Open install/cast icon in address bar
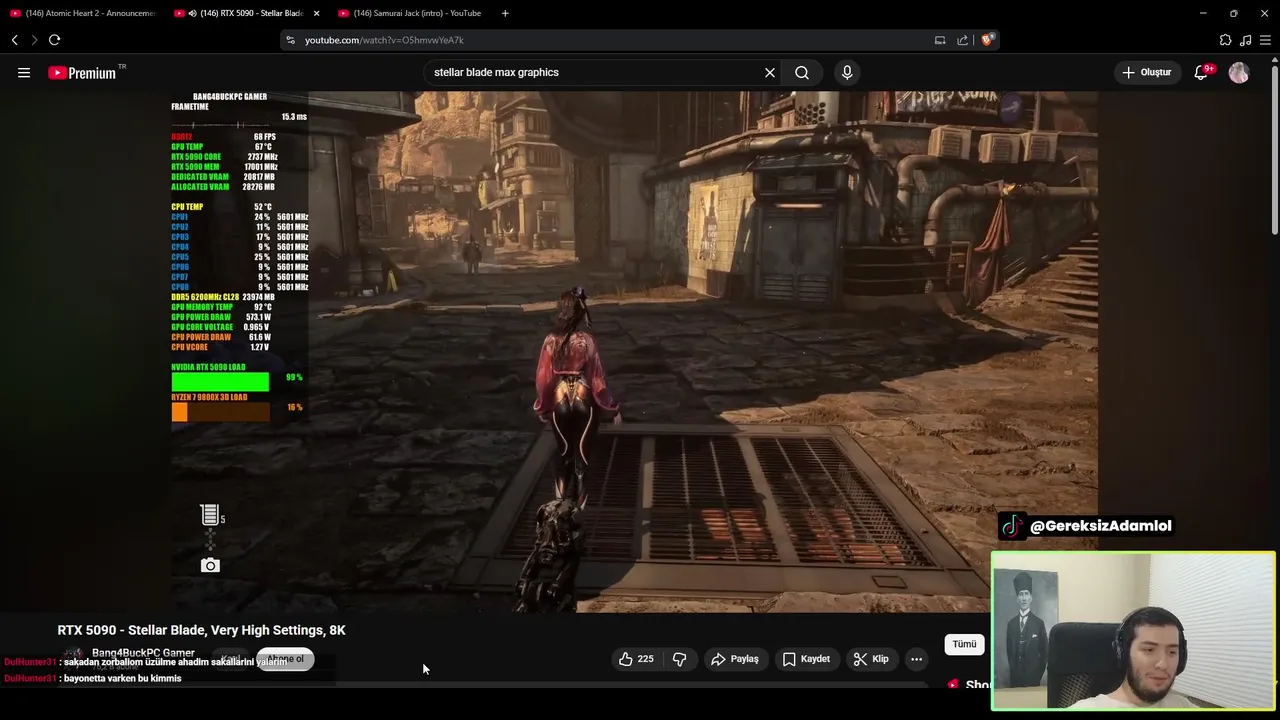 coord(940,40)
